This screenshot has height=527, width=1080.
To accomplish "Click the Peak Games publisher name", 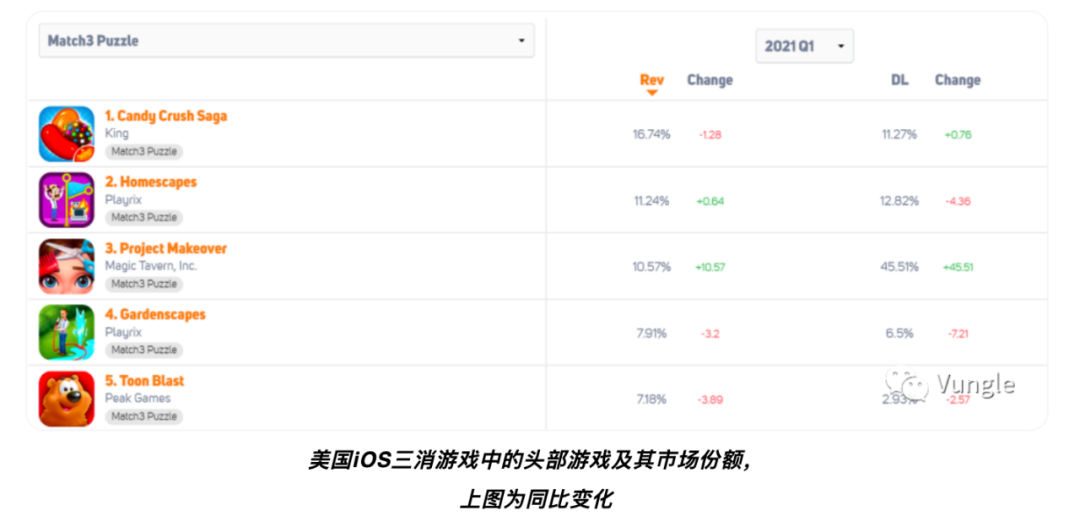I will click(138, 398).
